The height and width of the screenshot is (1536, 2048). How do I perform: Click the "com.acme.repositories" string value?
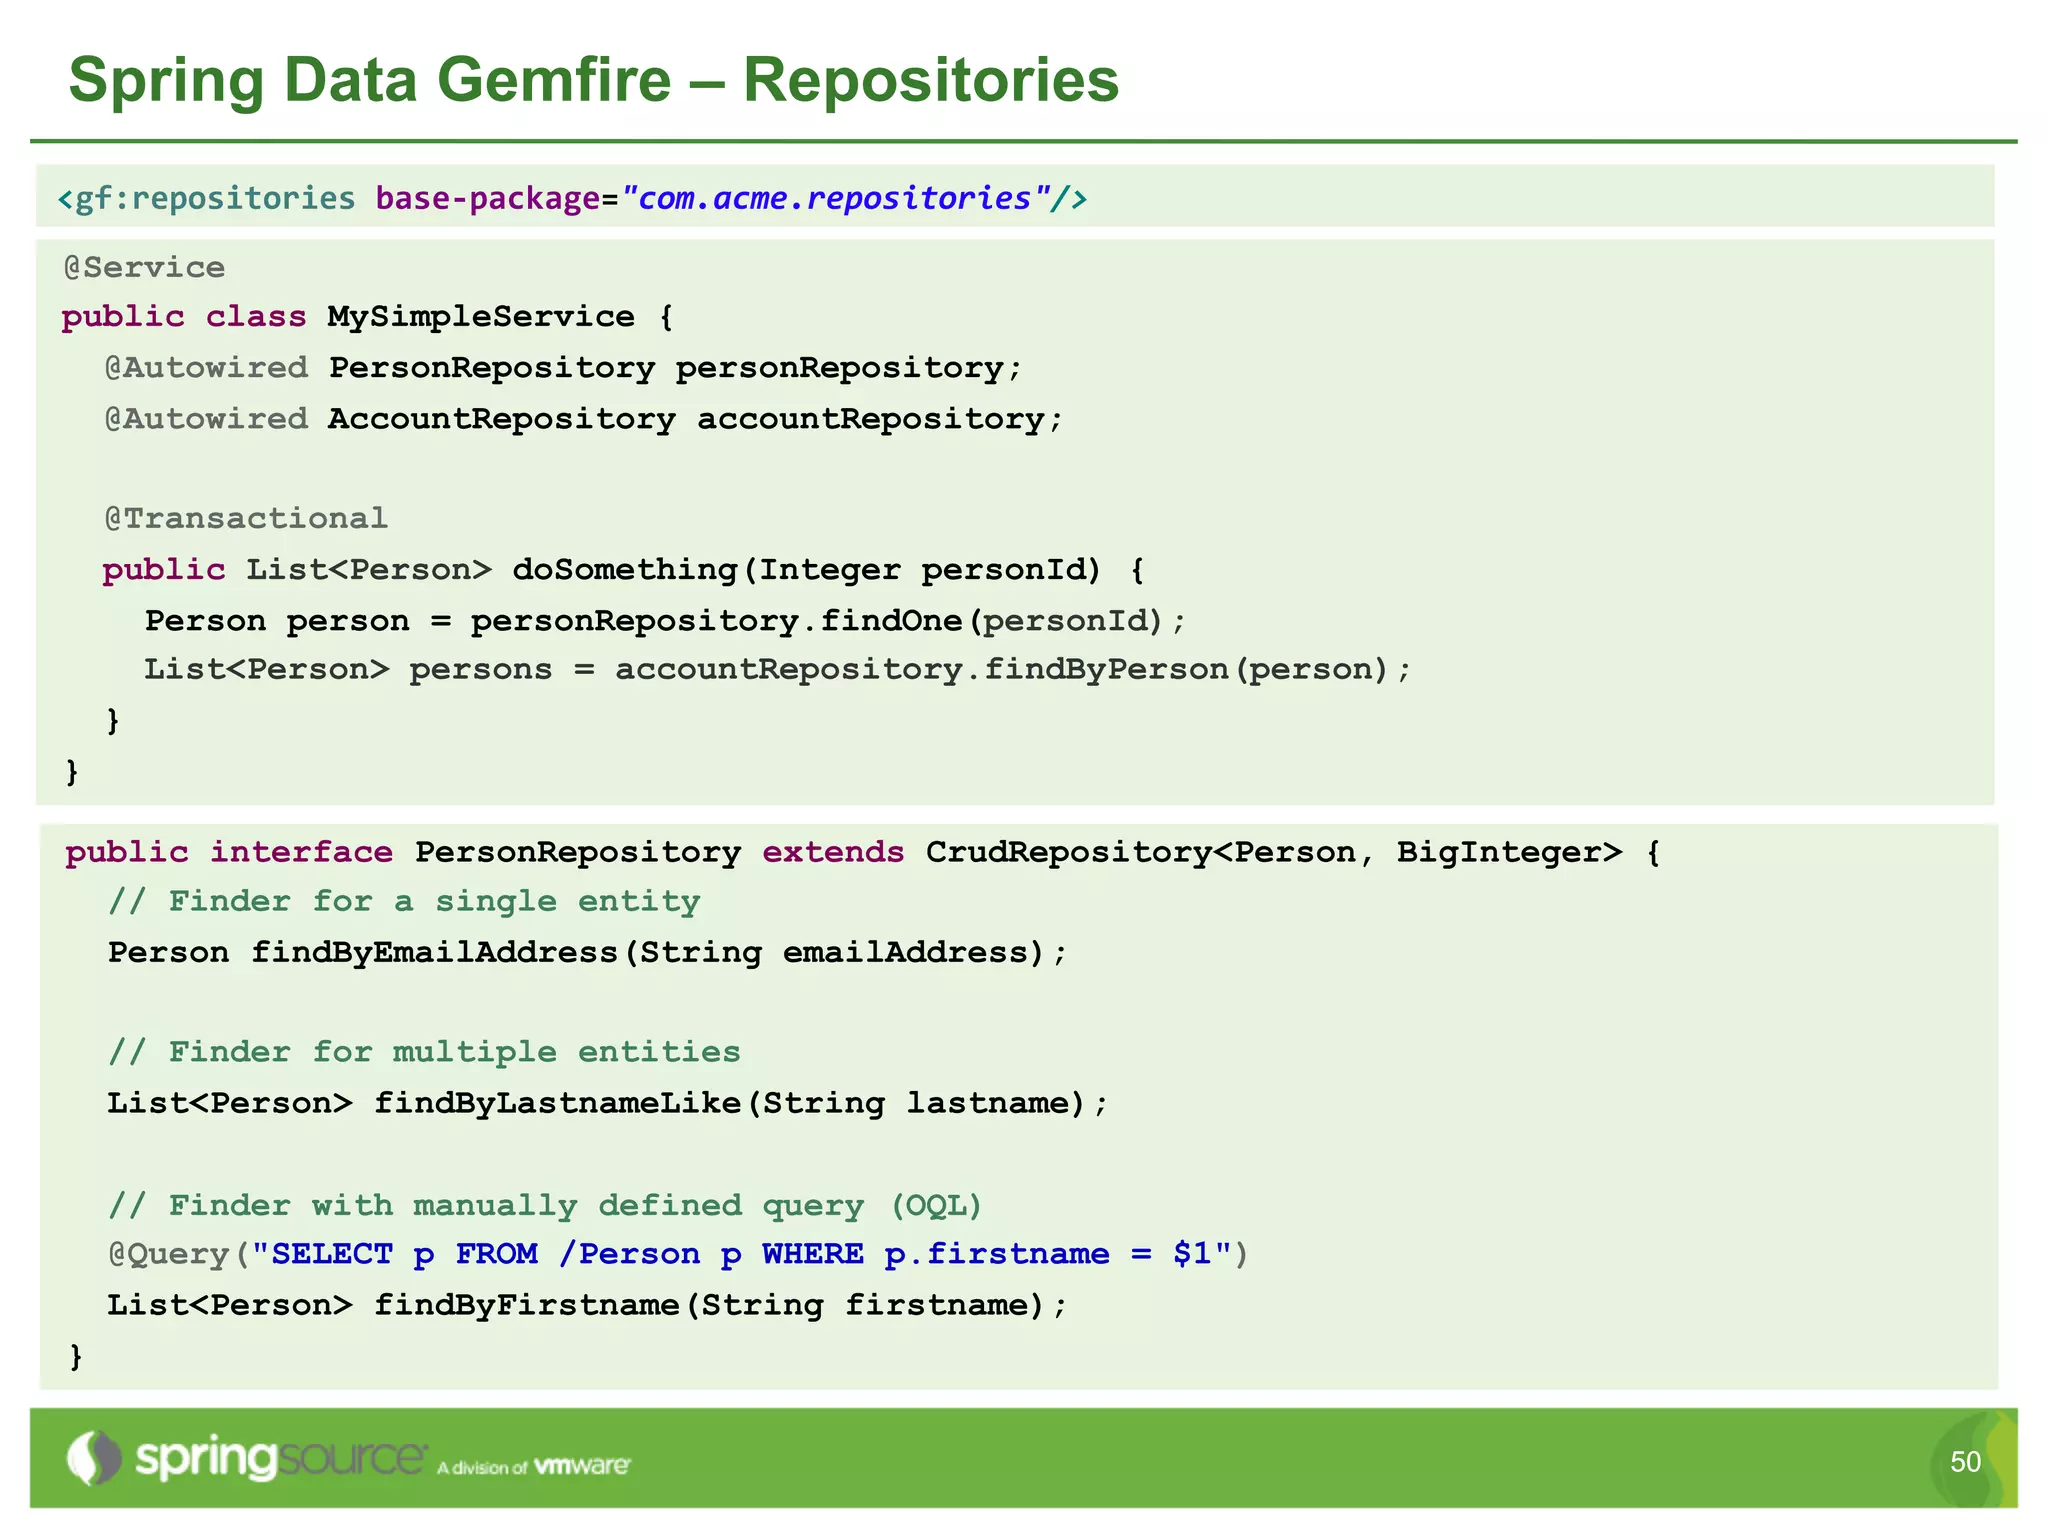(836, 198)
